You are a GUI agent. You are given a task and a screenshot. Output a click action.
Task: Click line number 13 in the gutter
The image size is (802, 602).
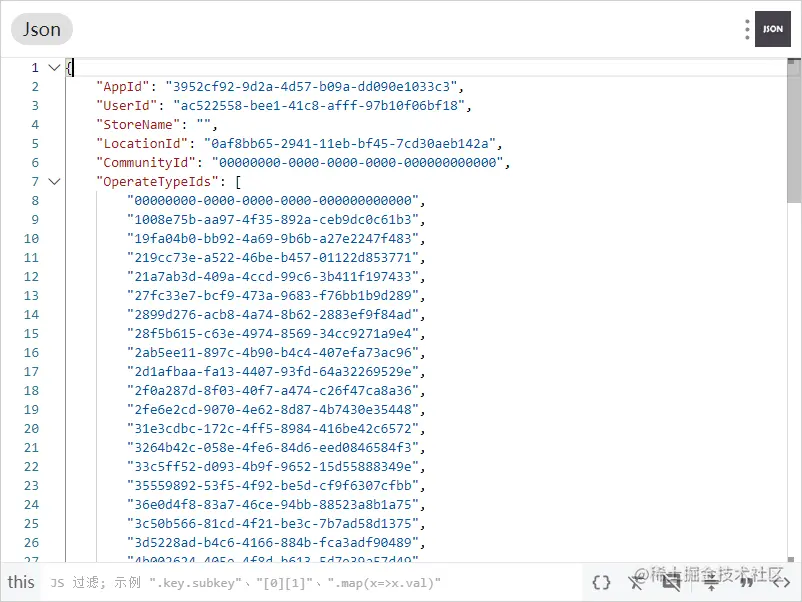(31, 296)
